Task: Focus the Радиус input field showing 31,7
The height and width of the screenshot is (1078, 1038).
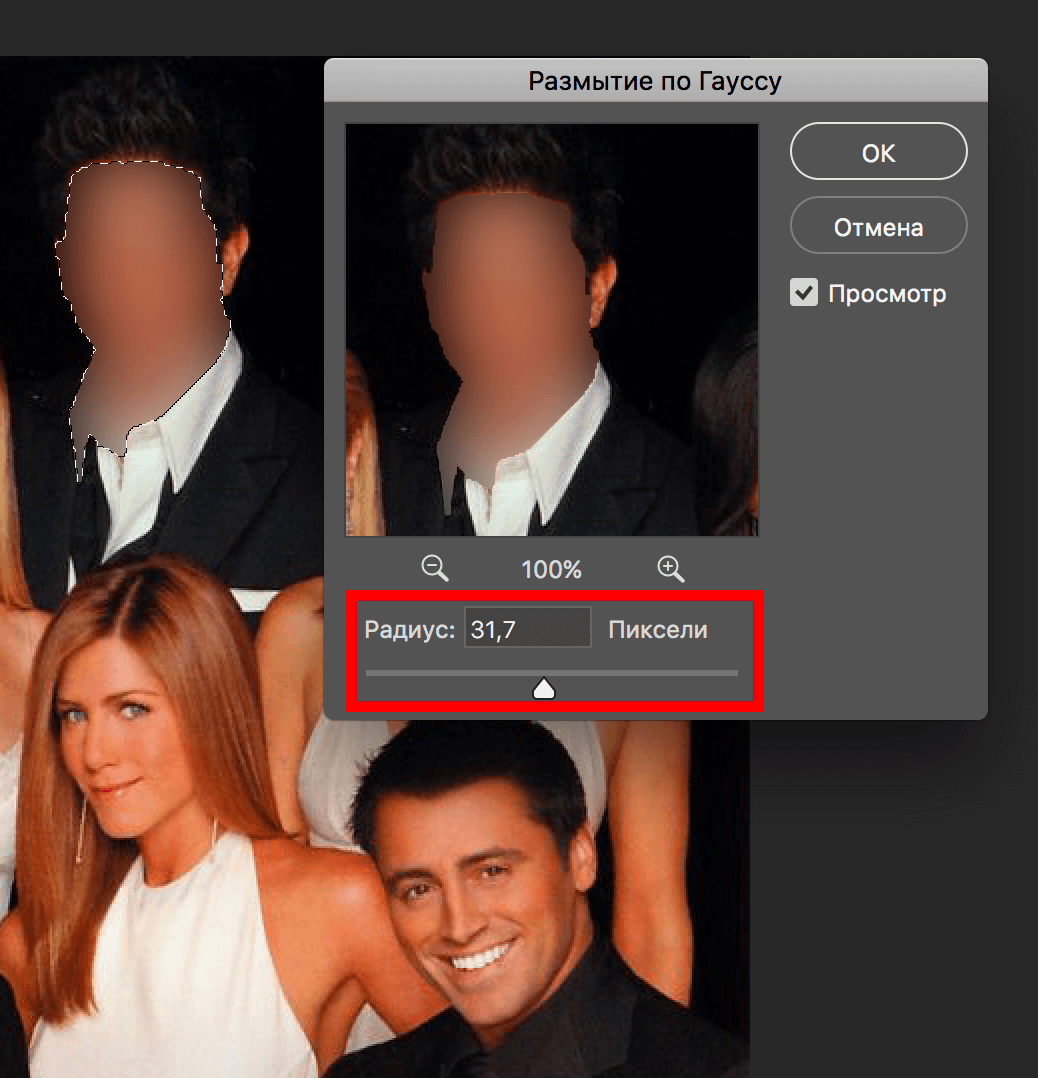Action: (527, 630)
